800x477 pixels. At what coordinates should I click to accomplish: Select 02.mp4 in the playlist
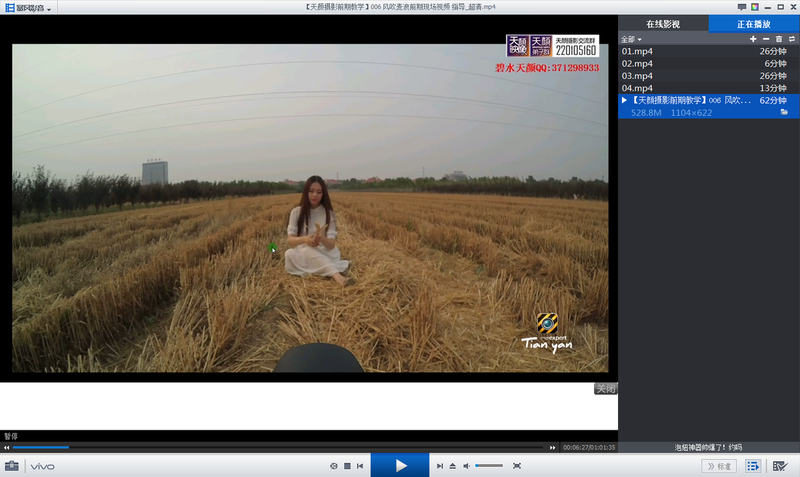(709, 63)
